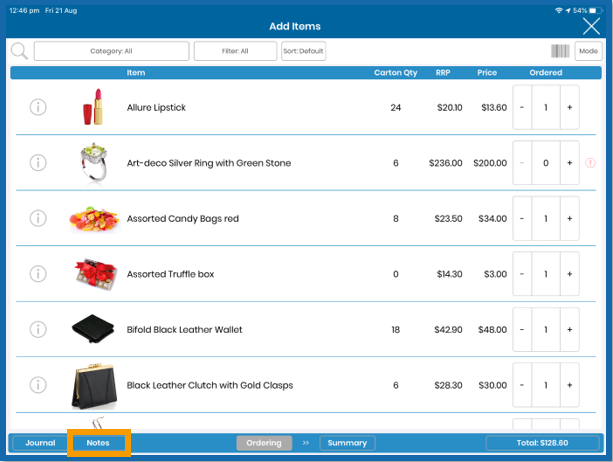The width and height of the screenshot is (613, 462).
Task: Edit Assorted Candy Bags red ordered quantity field
Action: coord(546,218)
